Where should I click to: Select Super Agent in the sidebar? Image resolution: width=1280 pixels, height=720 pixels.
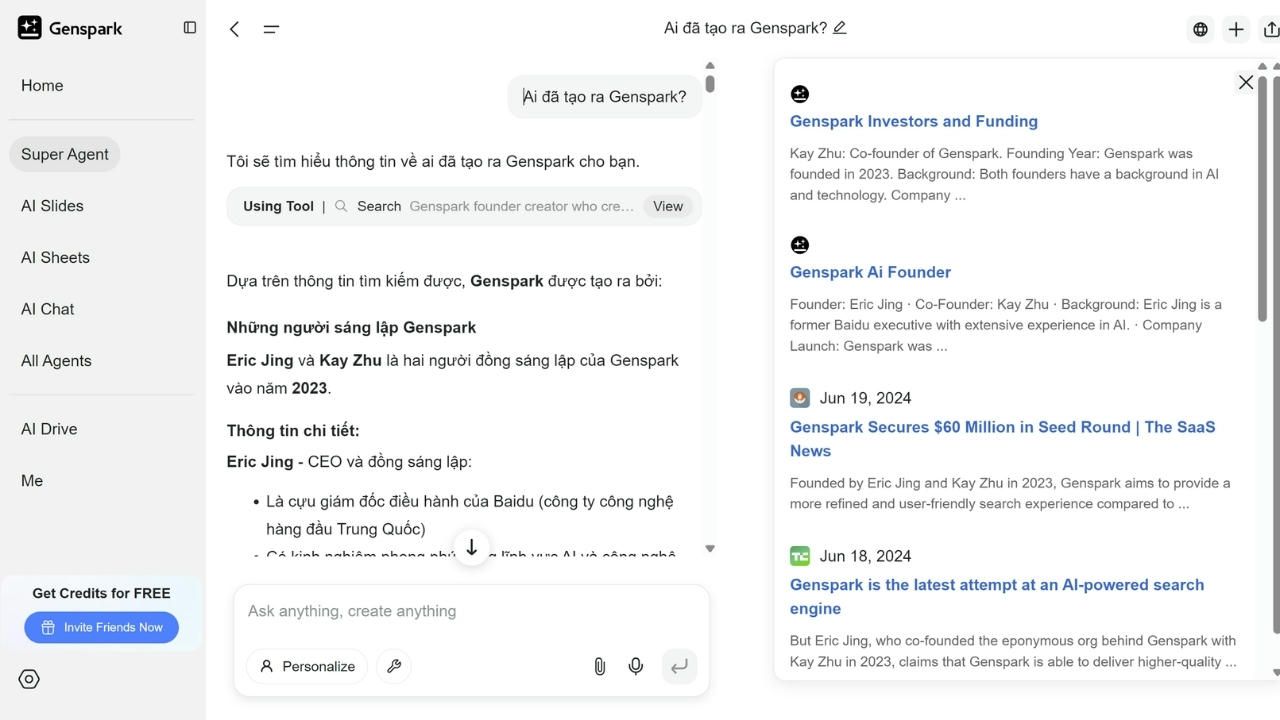(x=65, y=154)
